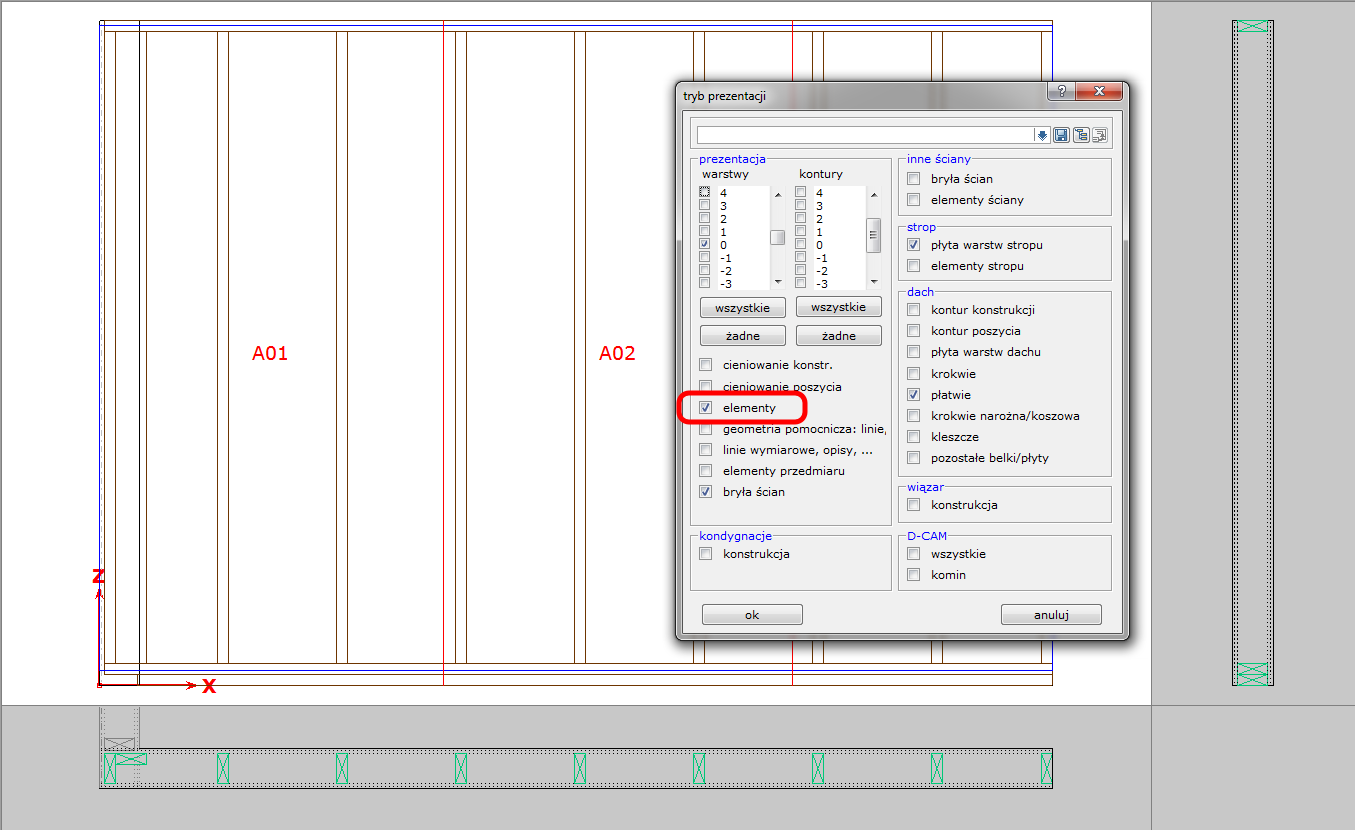
Task: Disable the płatwie checkbox
Action: [914, 395]
